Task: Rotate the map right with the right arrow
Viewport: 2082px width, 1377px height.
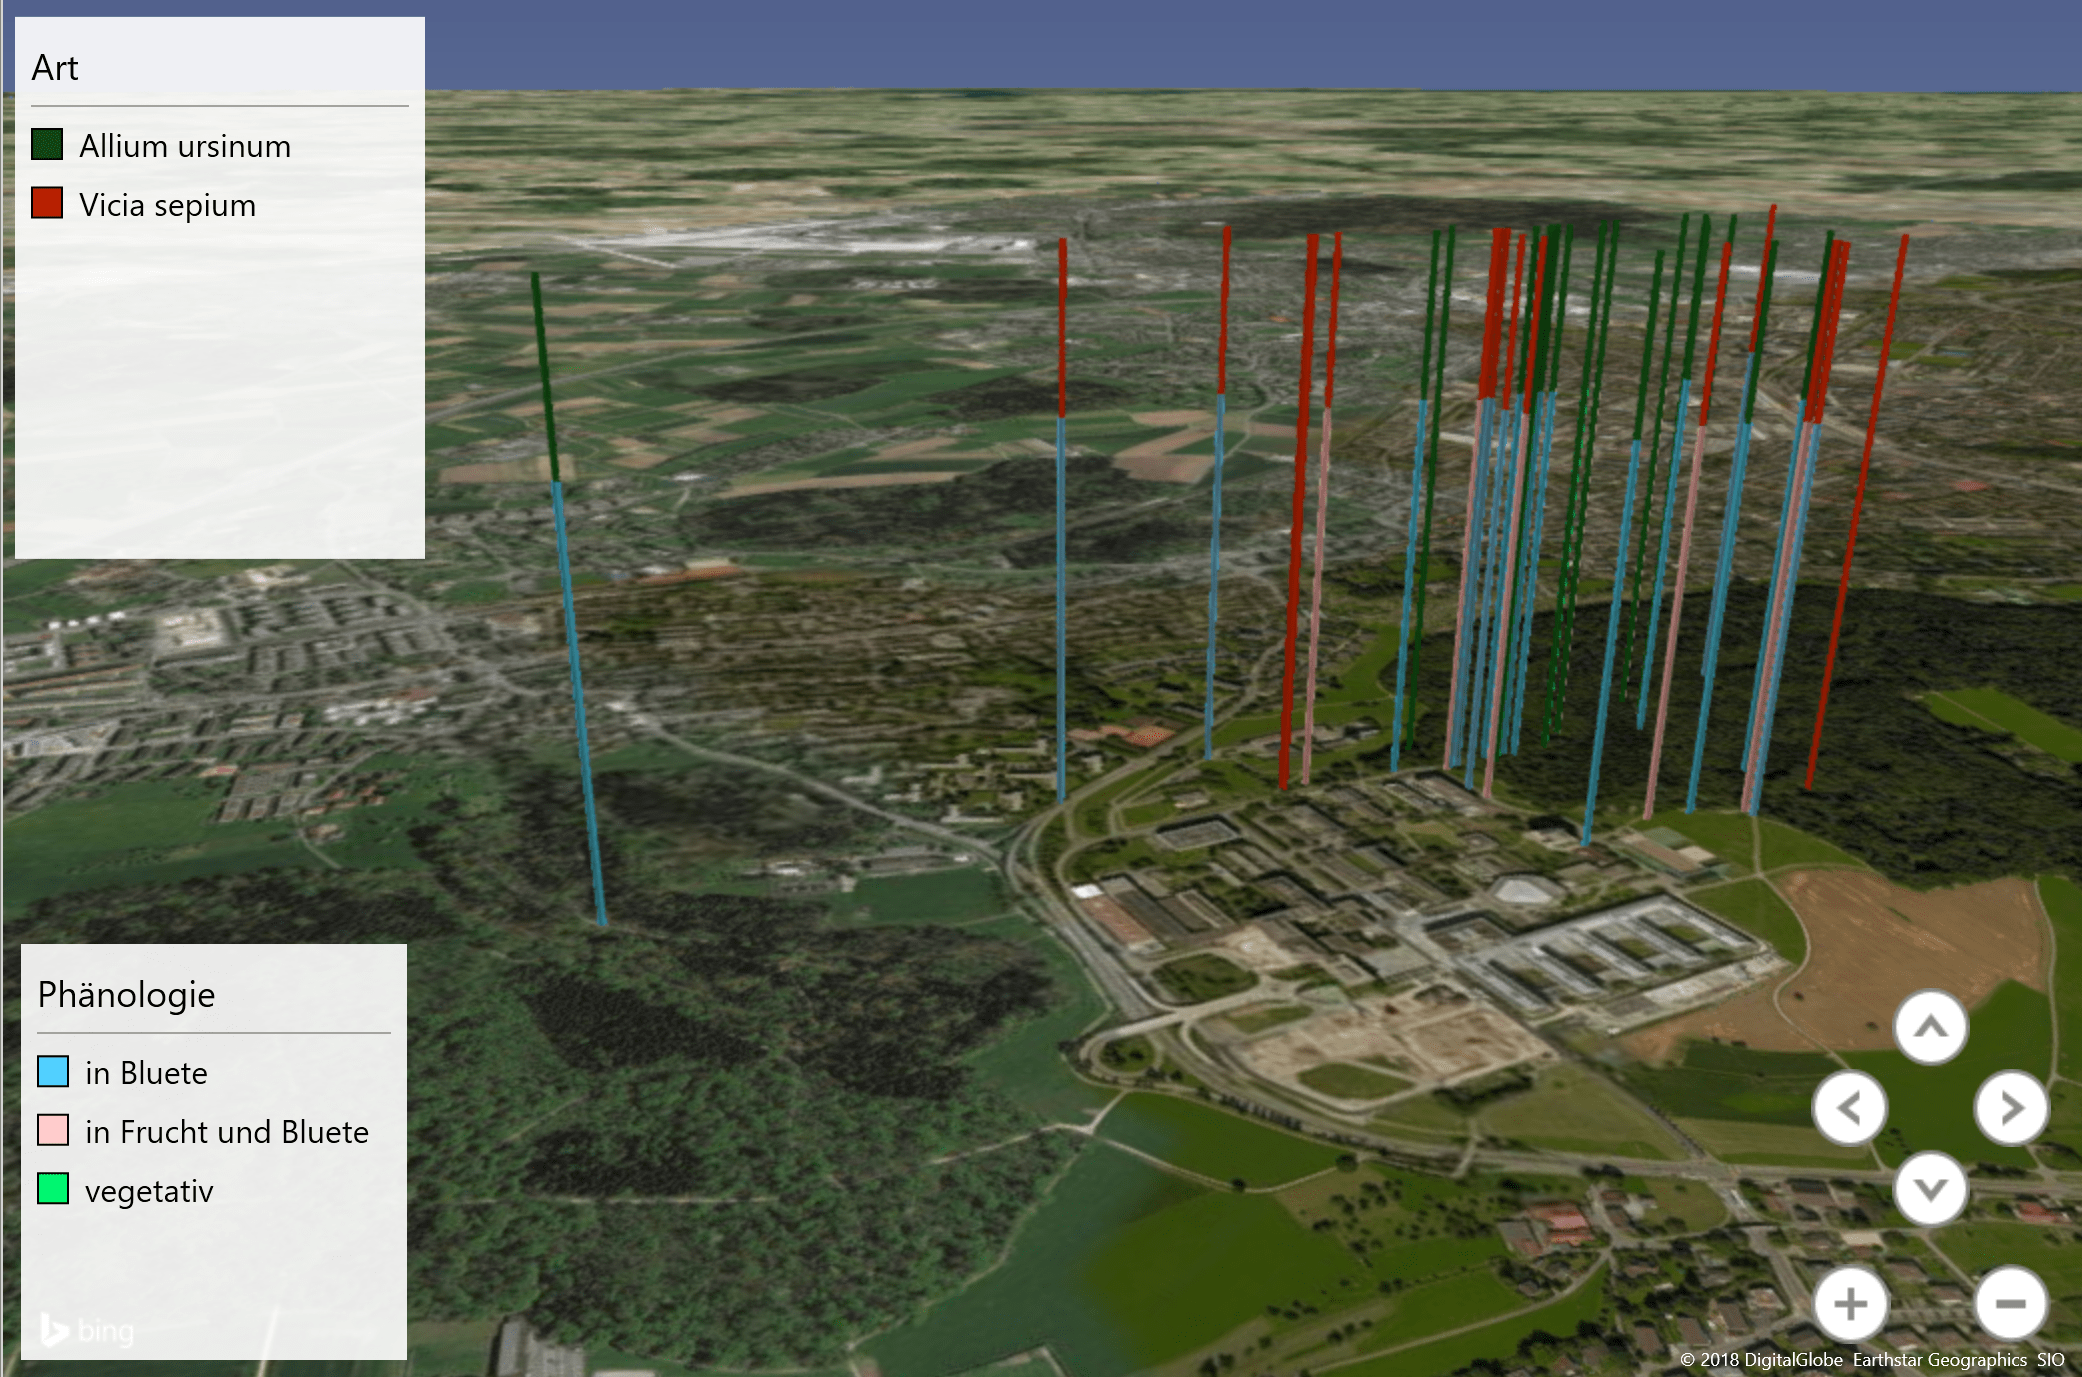Action: (x=2012, y=1108)
